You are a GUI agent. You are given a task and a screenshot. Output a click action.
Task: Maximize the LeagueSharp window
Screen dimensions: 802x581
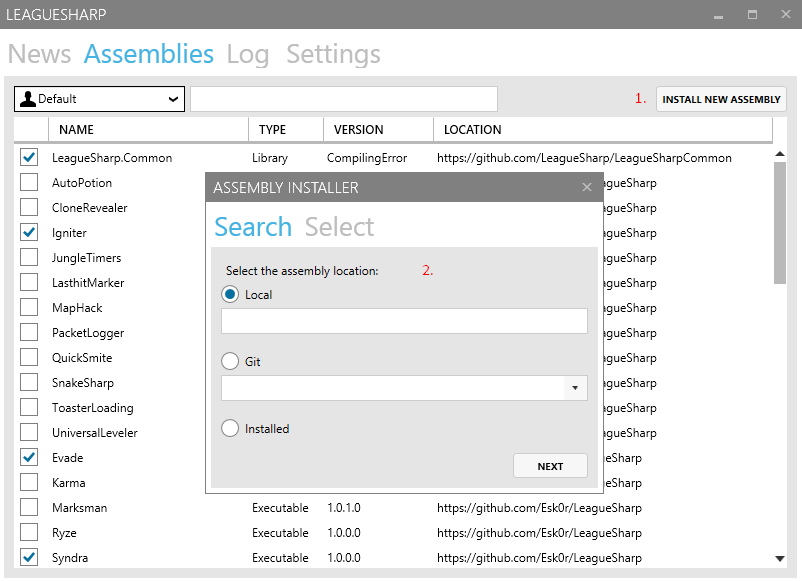tap(752, 15)
